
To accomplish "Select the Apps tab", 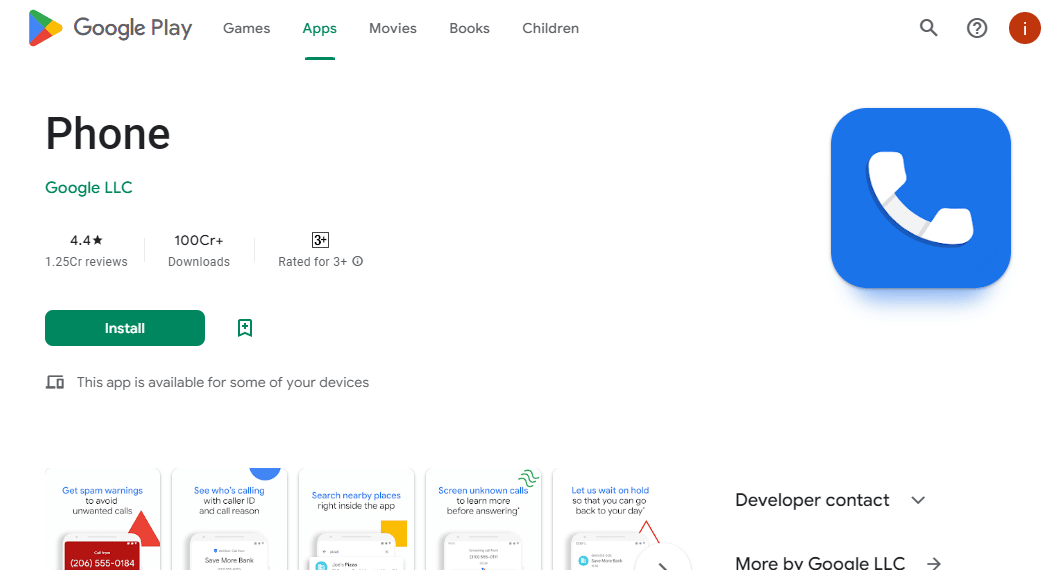I will tap(319, 28).
